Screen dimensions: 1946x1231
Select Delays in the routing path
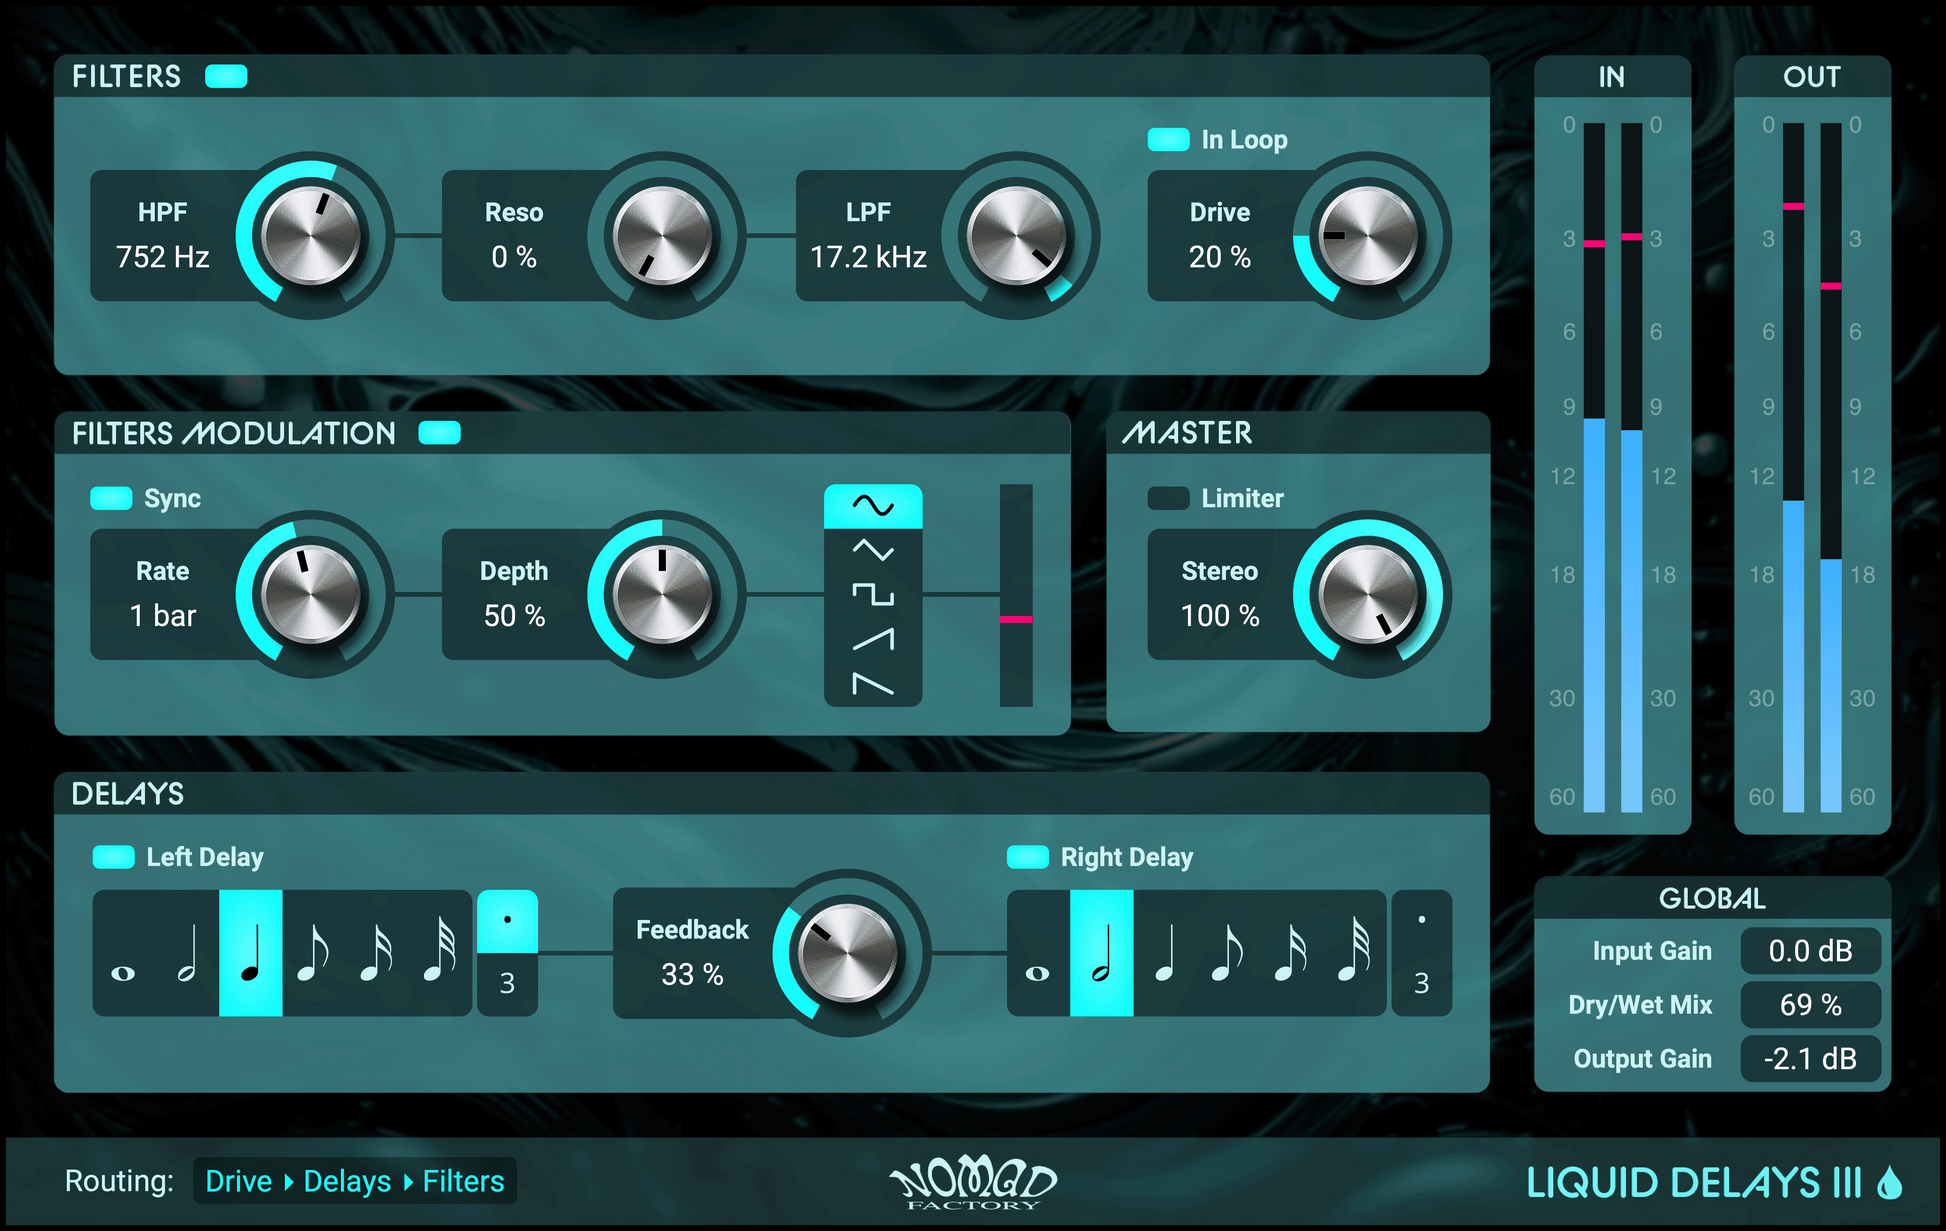pos(345,1181)
